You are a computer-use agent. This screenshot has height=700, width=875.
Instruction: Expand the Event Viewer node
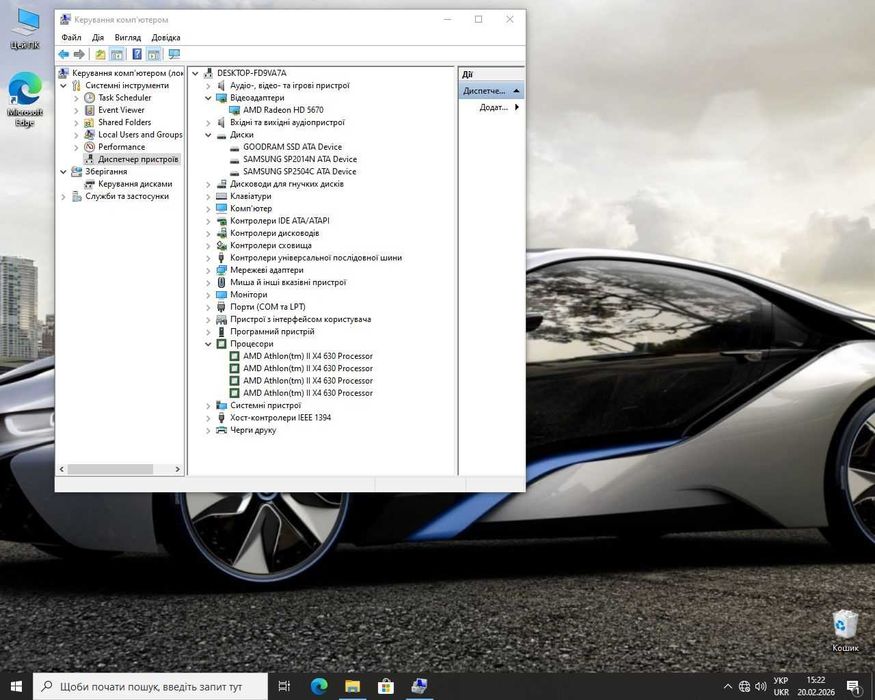tap(76, 110)
